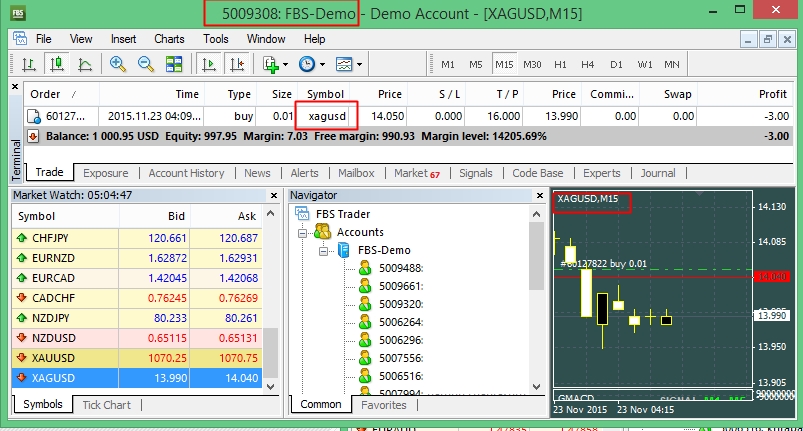
Task: Open the Mailbox tab
Action: [x=356, y=173]
